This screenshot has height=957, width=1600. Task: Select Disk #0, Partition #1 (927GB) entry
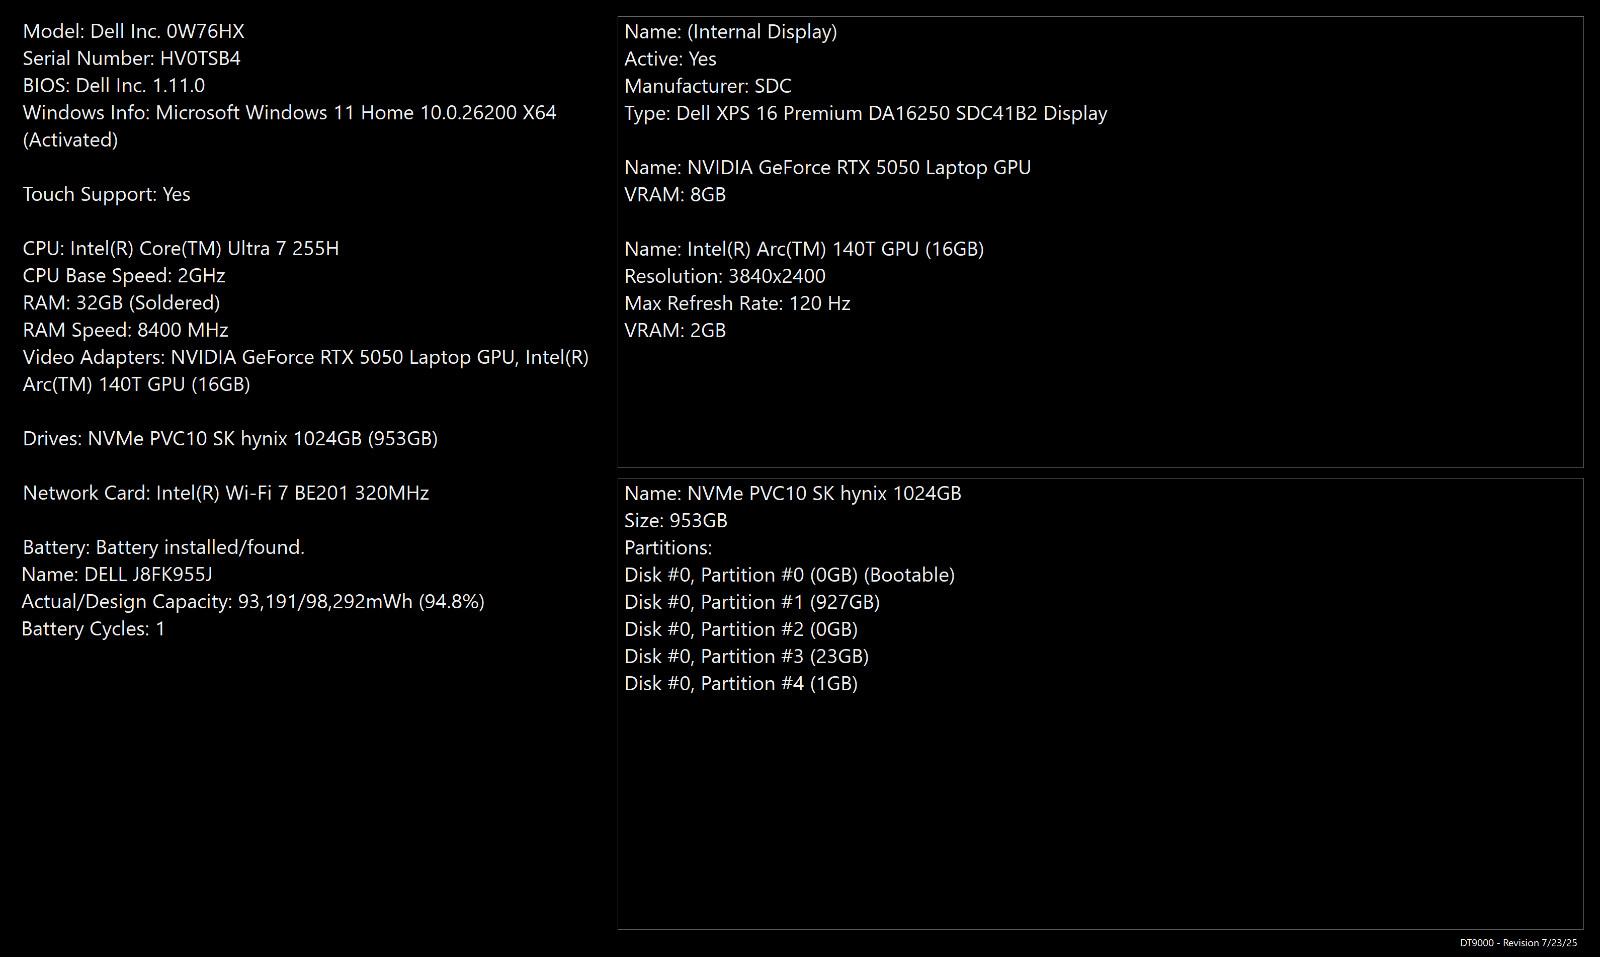coord(752,602)
